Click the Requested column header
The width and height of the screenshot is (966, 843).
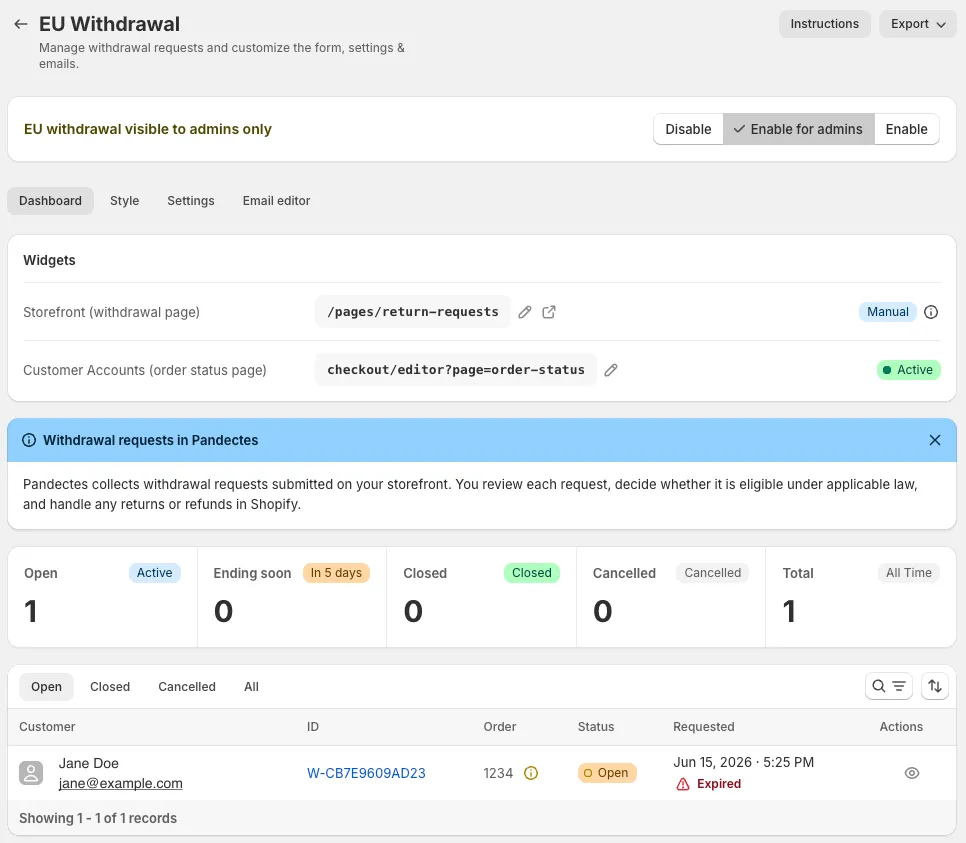tap(704, 727)
